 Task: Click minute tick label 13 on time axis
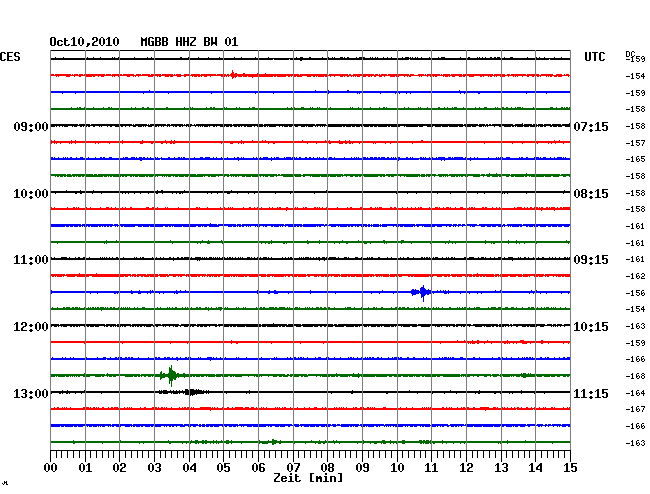coord(501,468)
